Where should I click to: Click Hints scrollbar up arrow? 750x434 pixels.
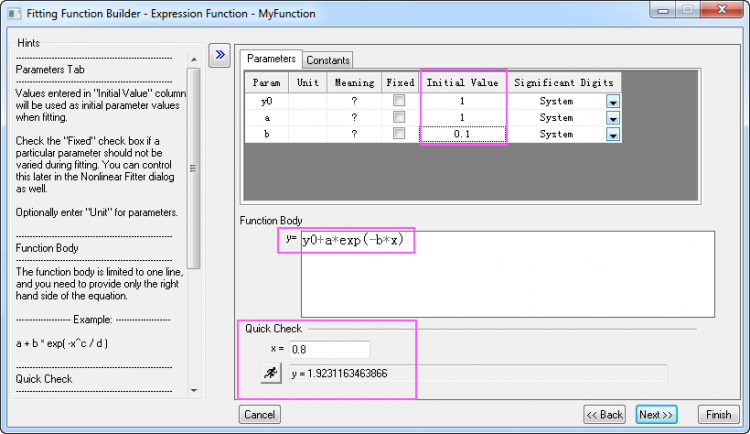194,59
